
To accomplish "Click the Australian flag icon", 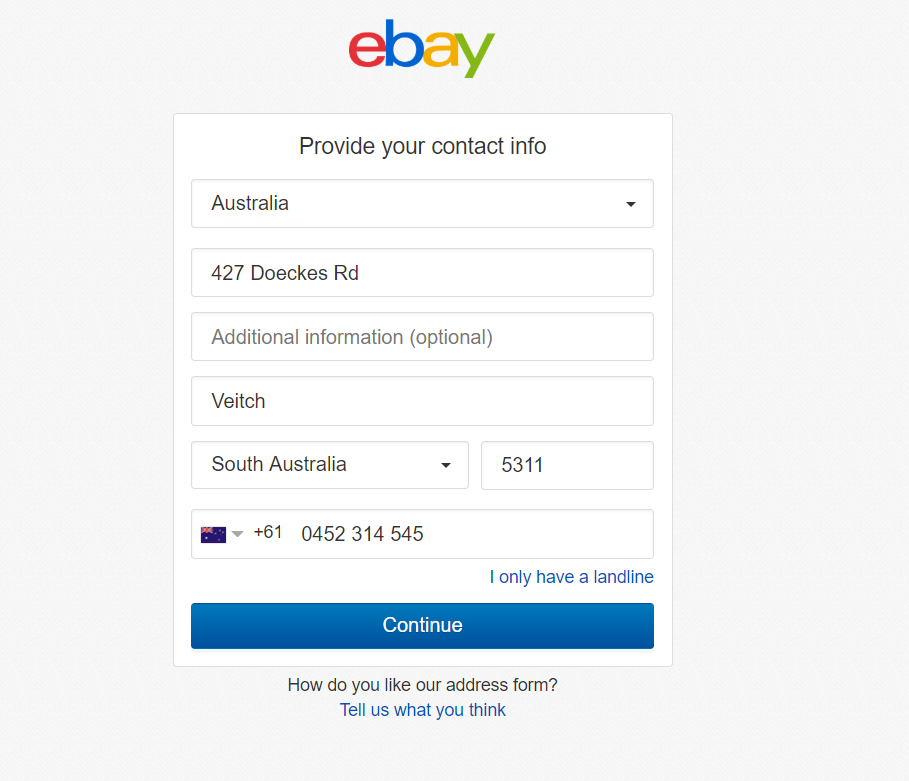I will 213,534.
